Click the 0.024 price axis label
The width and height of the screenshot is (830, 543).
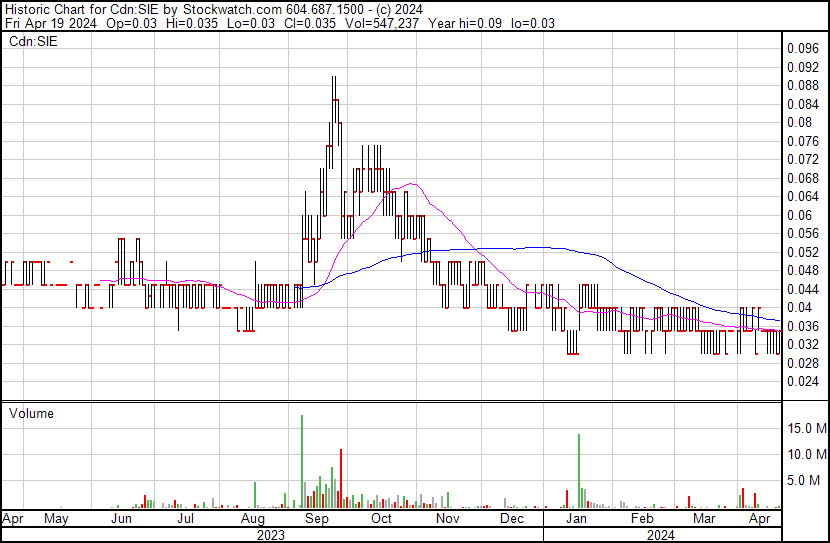coord(803,382)
